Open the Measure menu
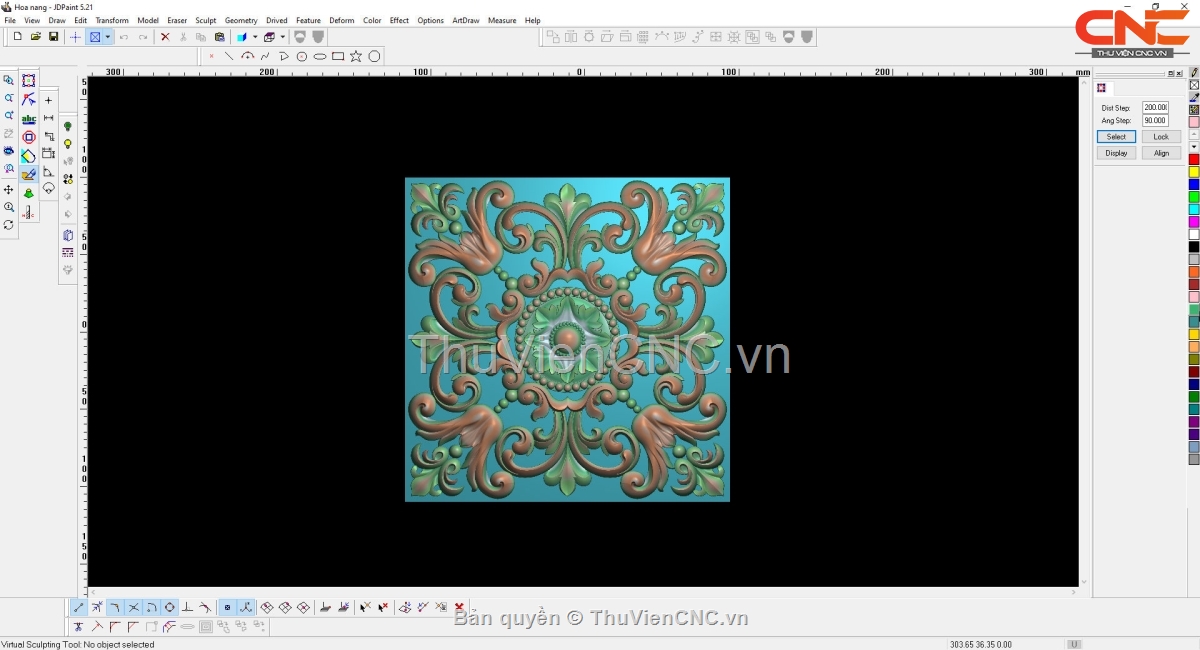The width and height of the screenshot is (1200, 650). click(x=502, y=20)
